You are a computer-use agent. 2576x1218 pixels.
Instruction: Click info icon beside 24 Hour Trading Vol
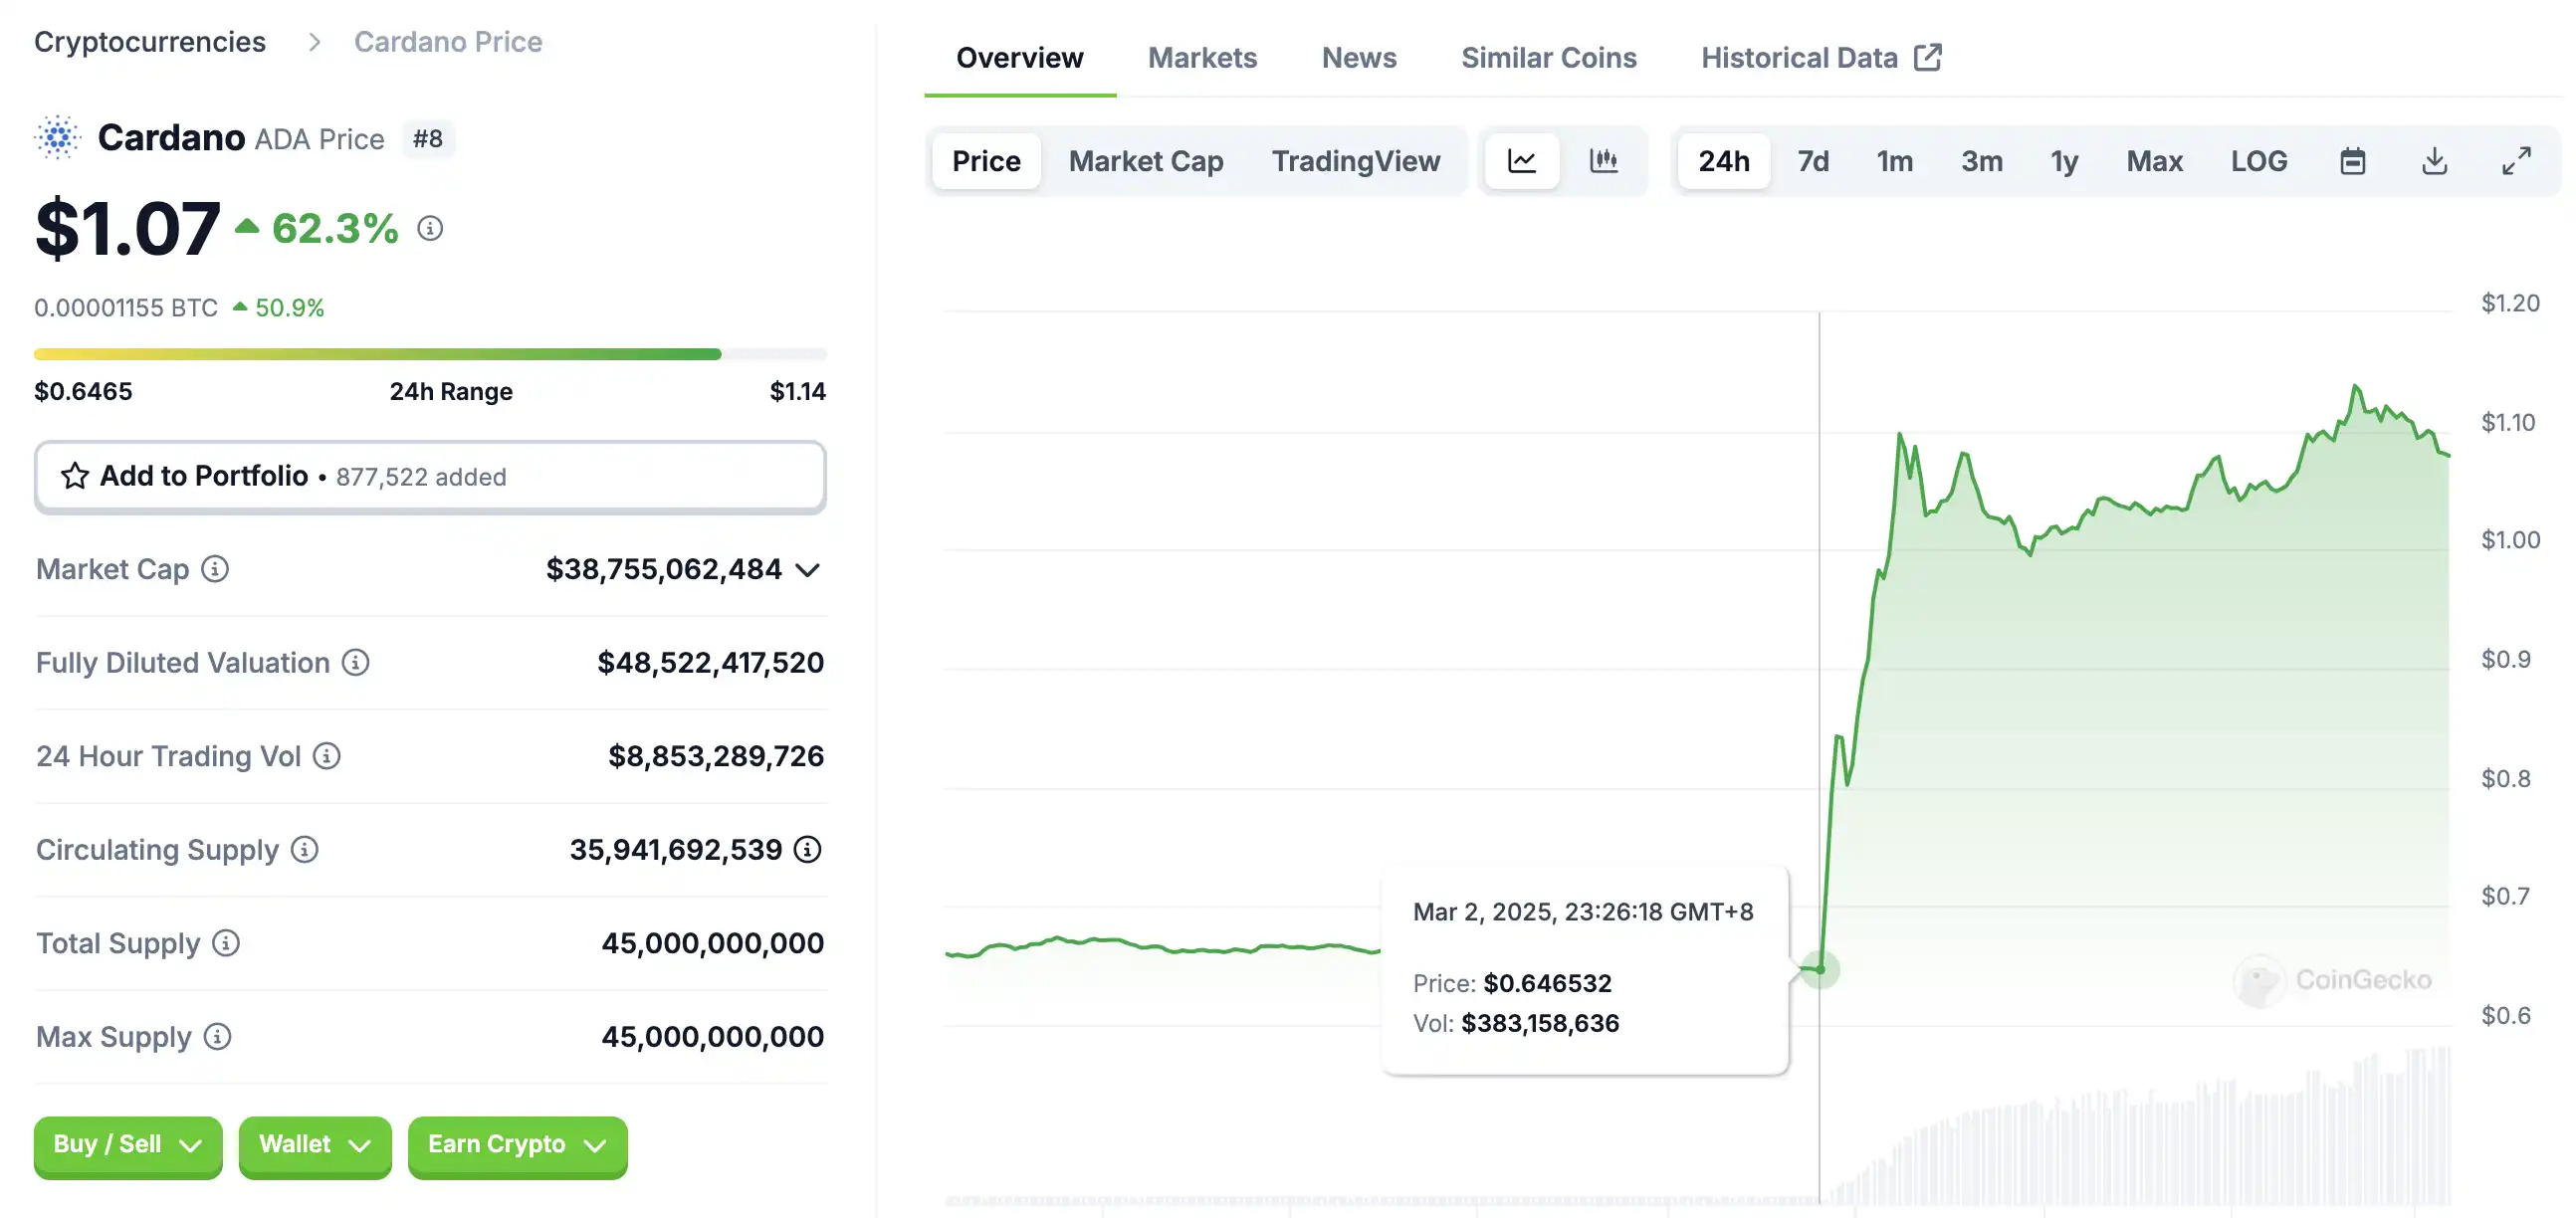tap(327, 756)
